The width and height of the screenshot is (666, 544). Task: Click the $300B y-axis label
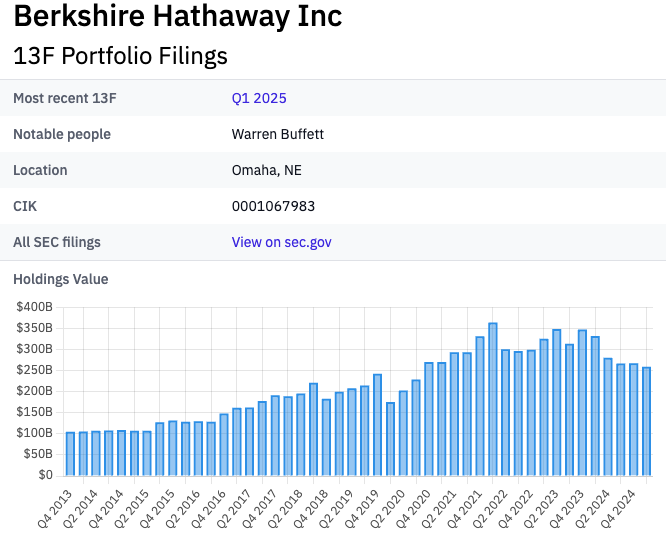[x=34, y=349]
